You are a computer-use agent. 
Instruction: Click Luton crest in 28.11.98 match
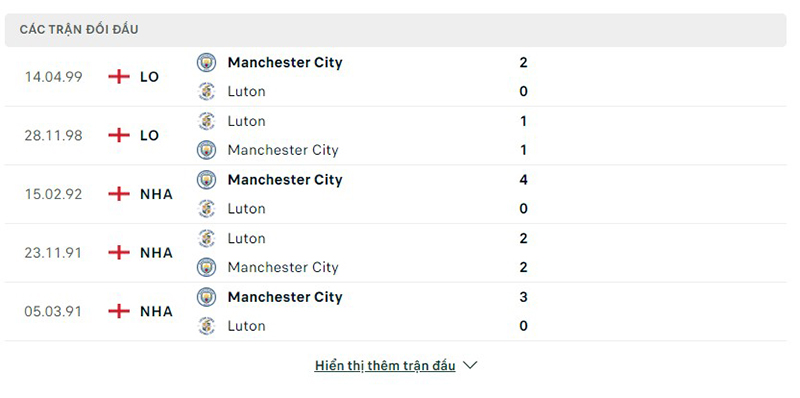coord(206,121)
